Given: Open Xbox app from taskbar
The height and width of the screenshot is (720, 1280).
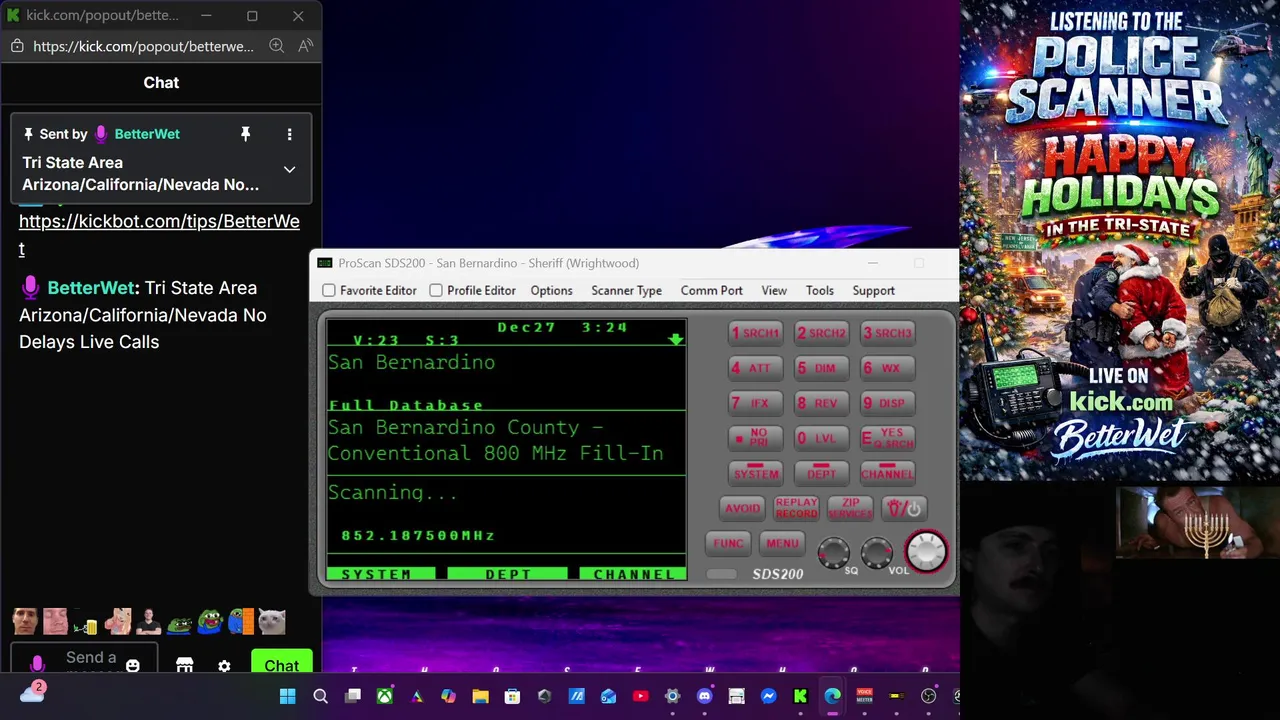Looking at the screenshot, I should coord(384,696).
